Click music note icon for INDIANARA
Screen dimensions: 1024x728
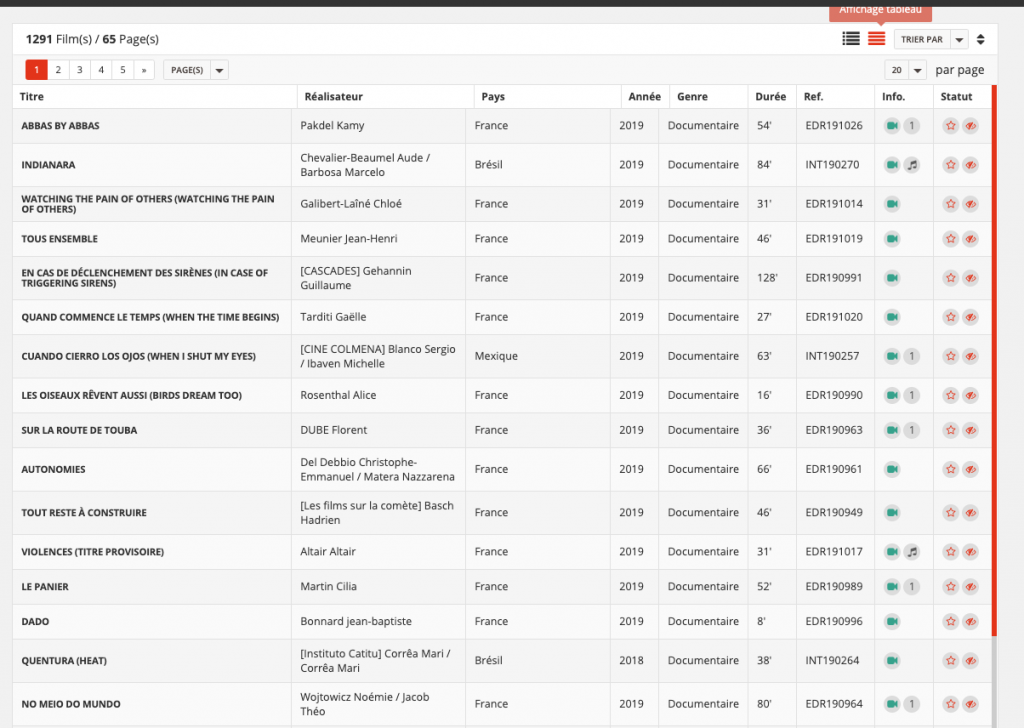click(x=911, y=165)
